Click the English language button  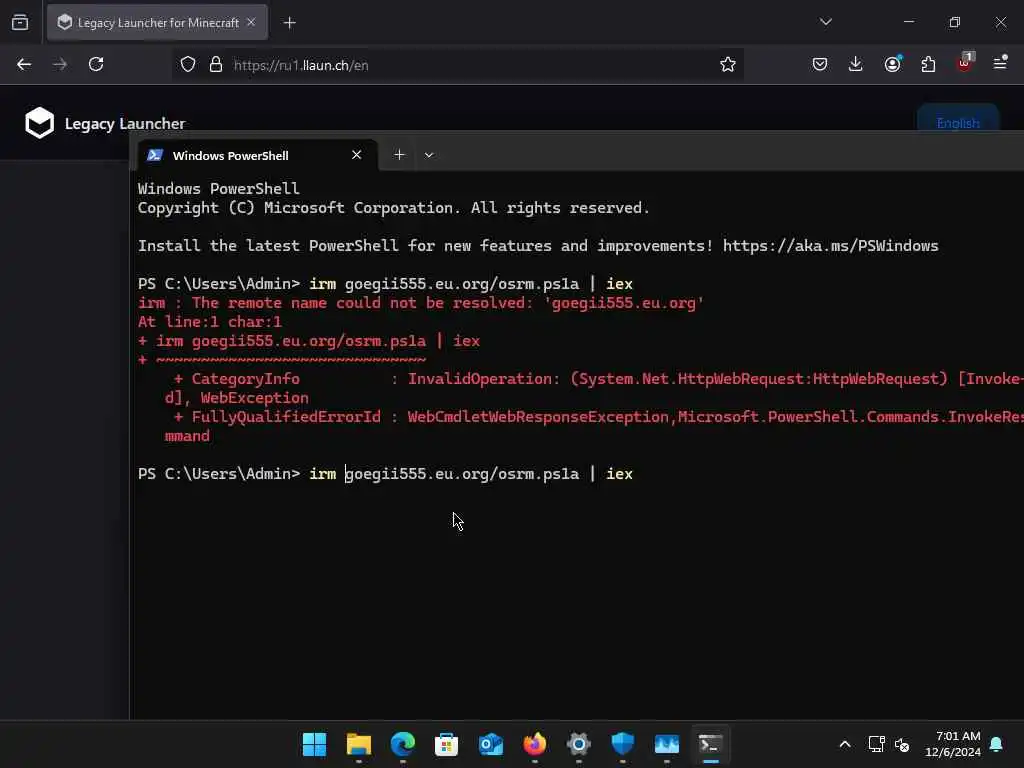(x=958, y=122)
